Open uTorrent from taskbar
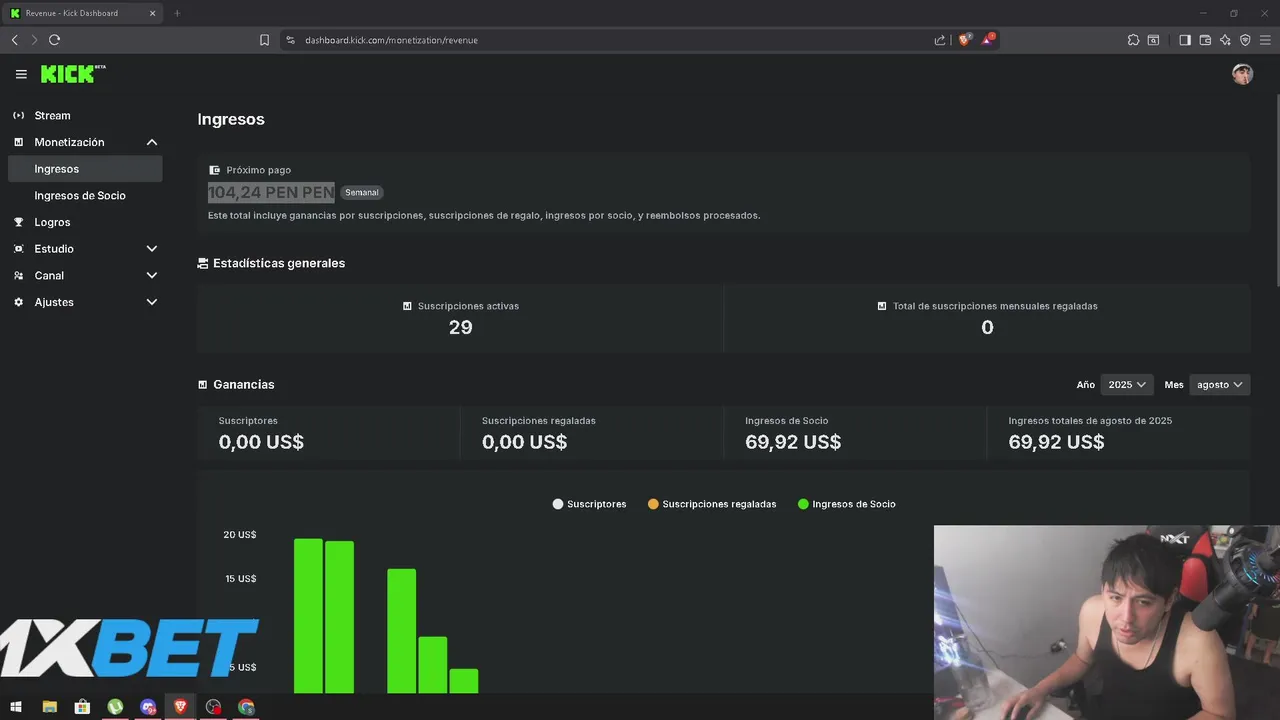1280x720 pixels. coord(115,707)
